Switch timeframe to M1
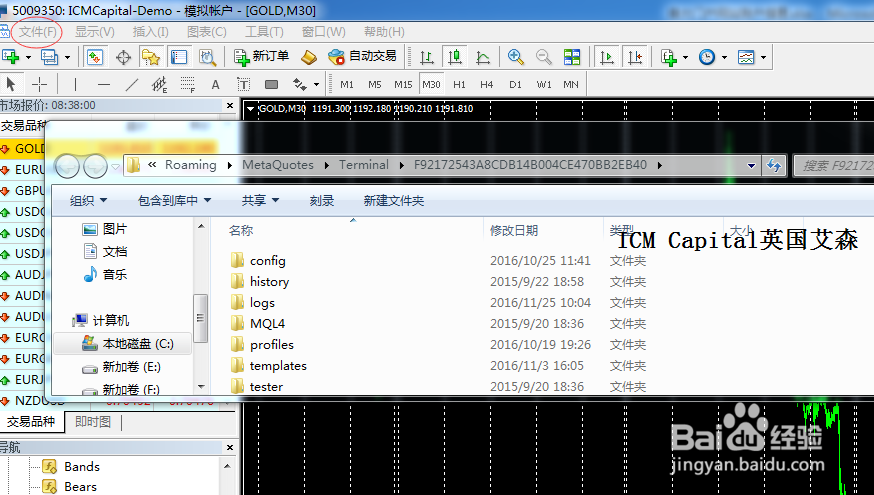 347,85
